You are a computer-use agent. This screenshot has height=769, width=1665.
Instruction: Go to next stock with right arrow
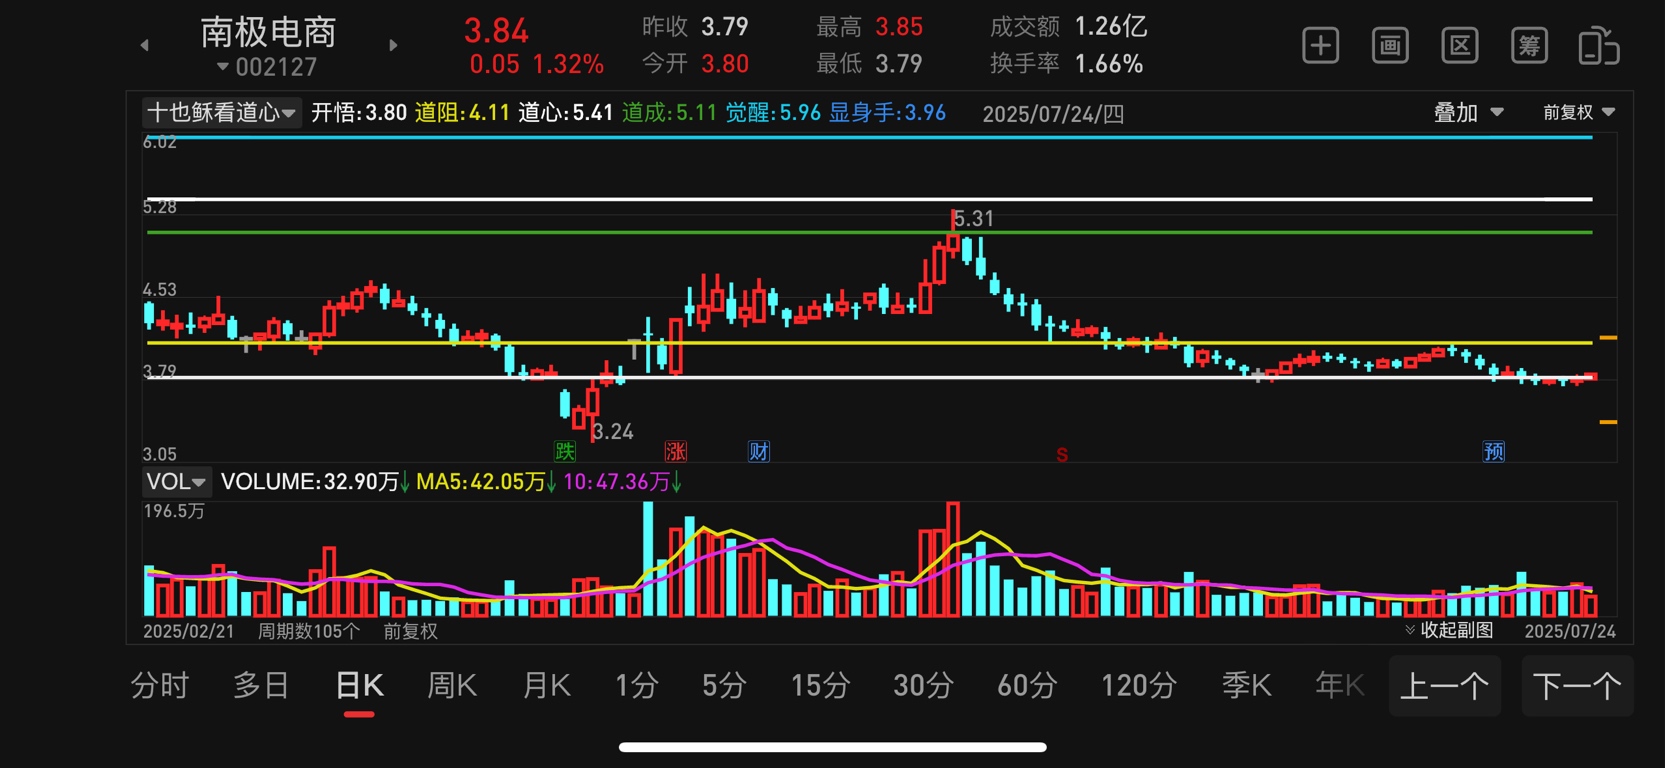393,45
